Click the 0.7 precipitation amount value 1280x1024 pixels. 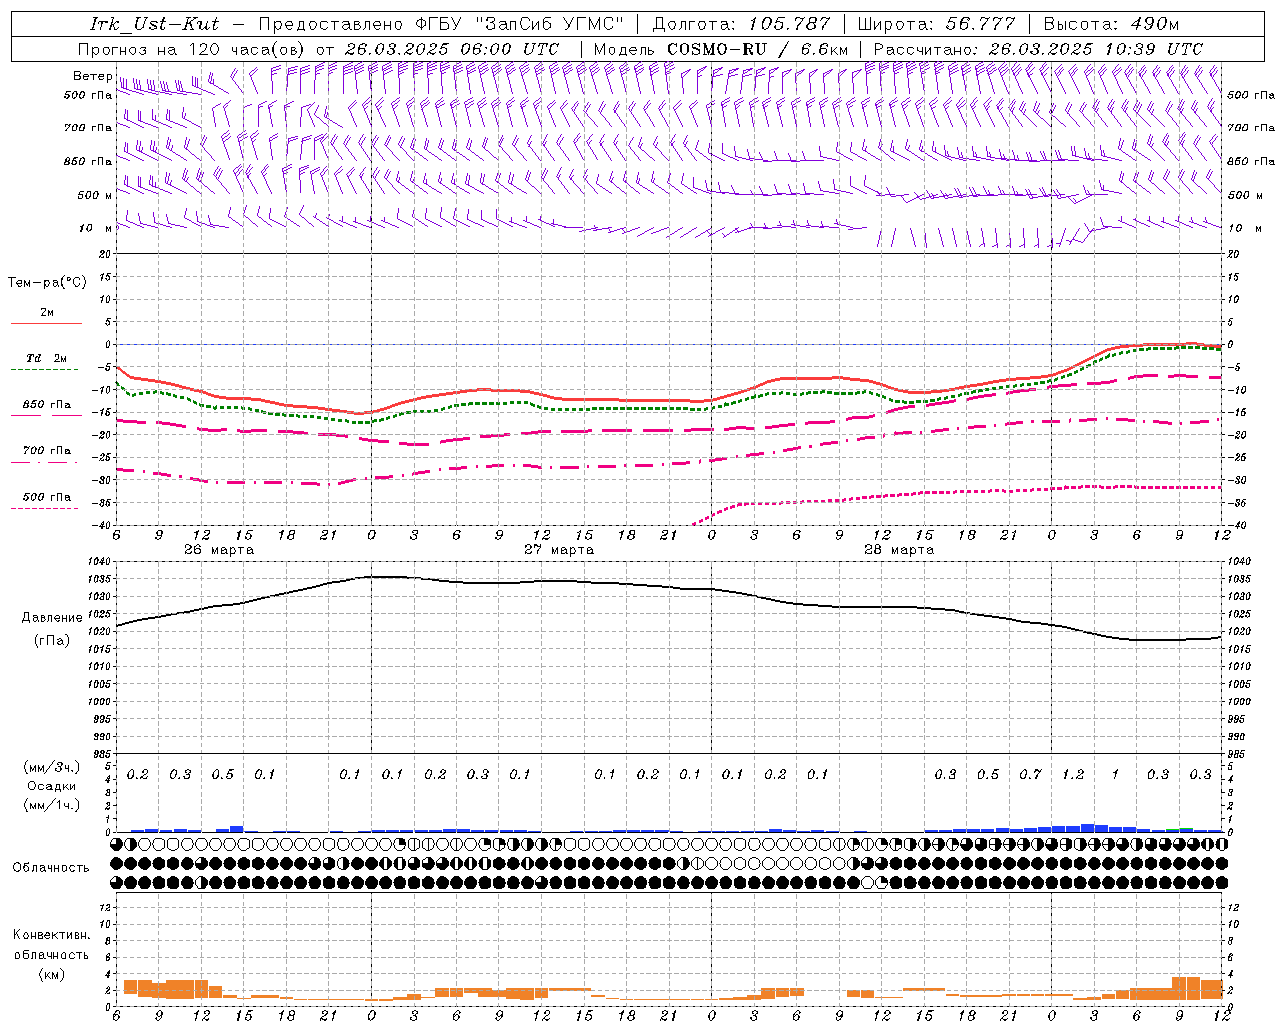coord(1030,774)
